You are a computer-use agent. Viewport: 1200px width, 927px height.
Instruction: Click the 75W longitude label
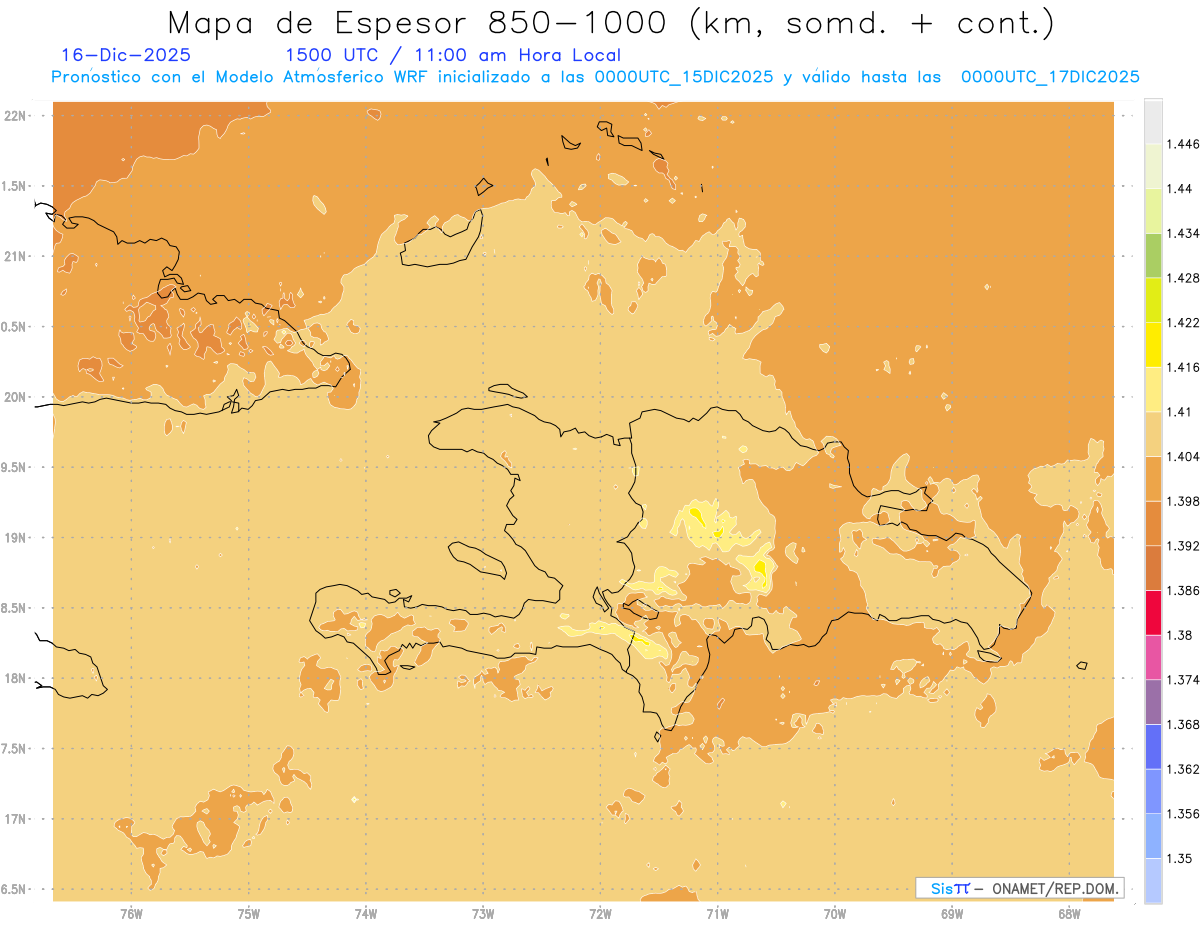tap(249, 913)
